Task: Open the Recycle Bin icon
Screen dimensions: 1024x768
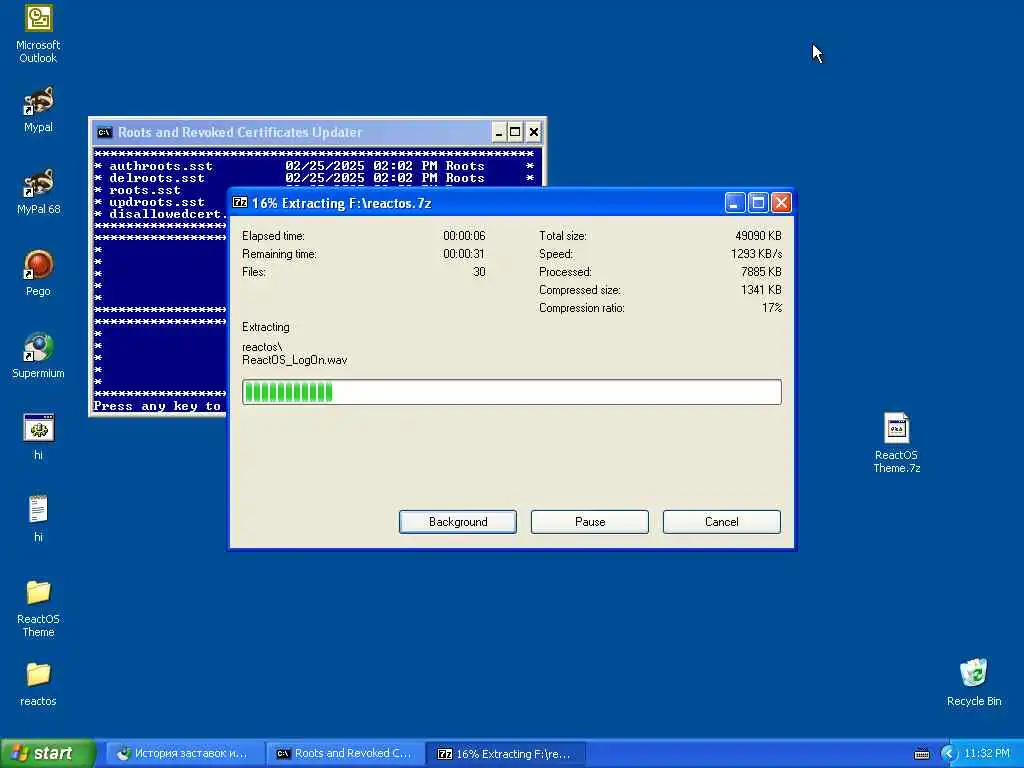Action: click(974, 683)
